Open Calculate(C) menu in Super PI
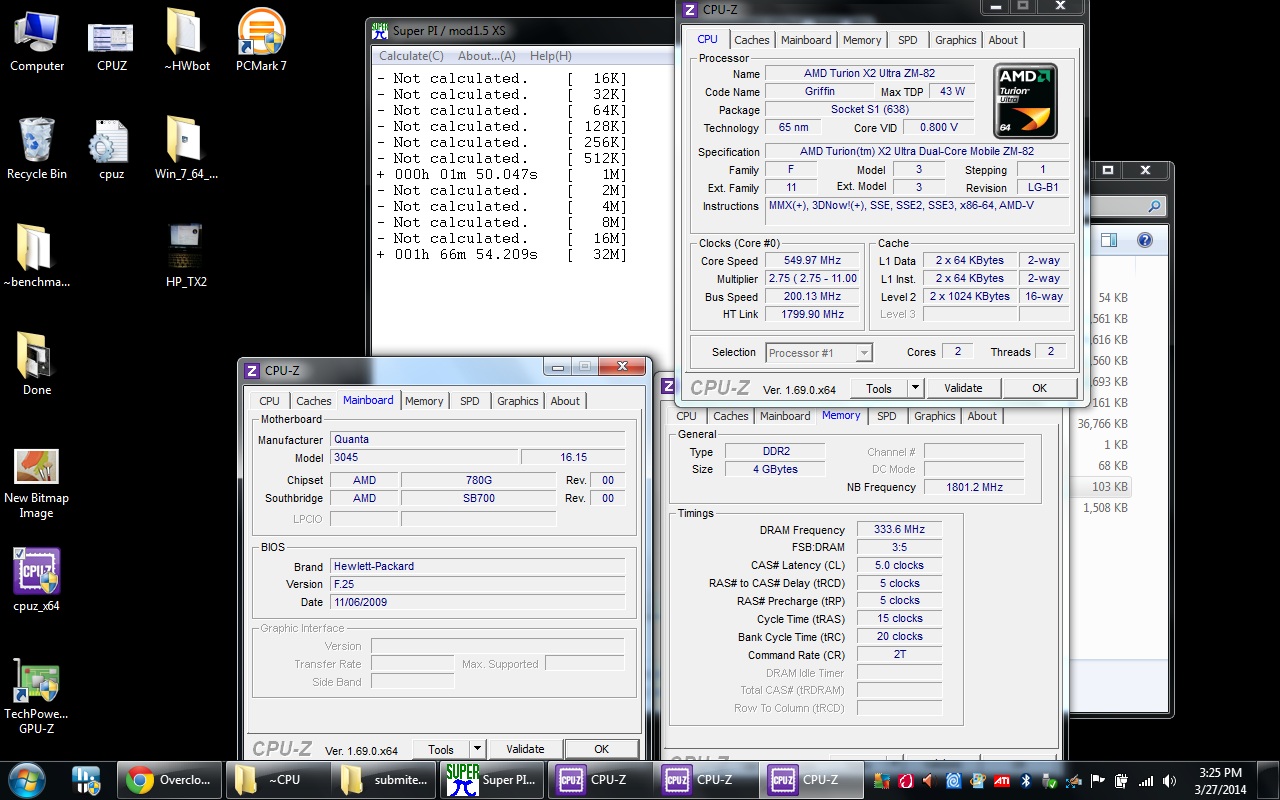 click(411, 56)
